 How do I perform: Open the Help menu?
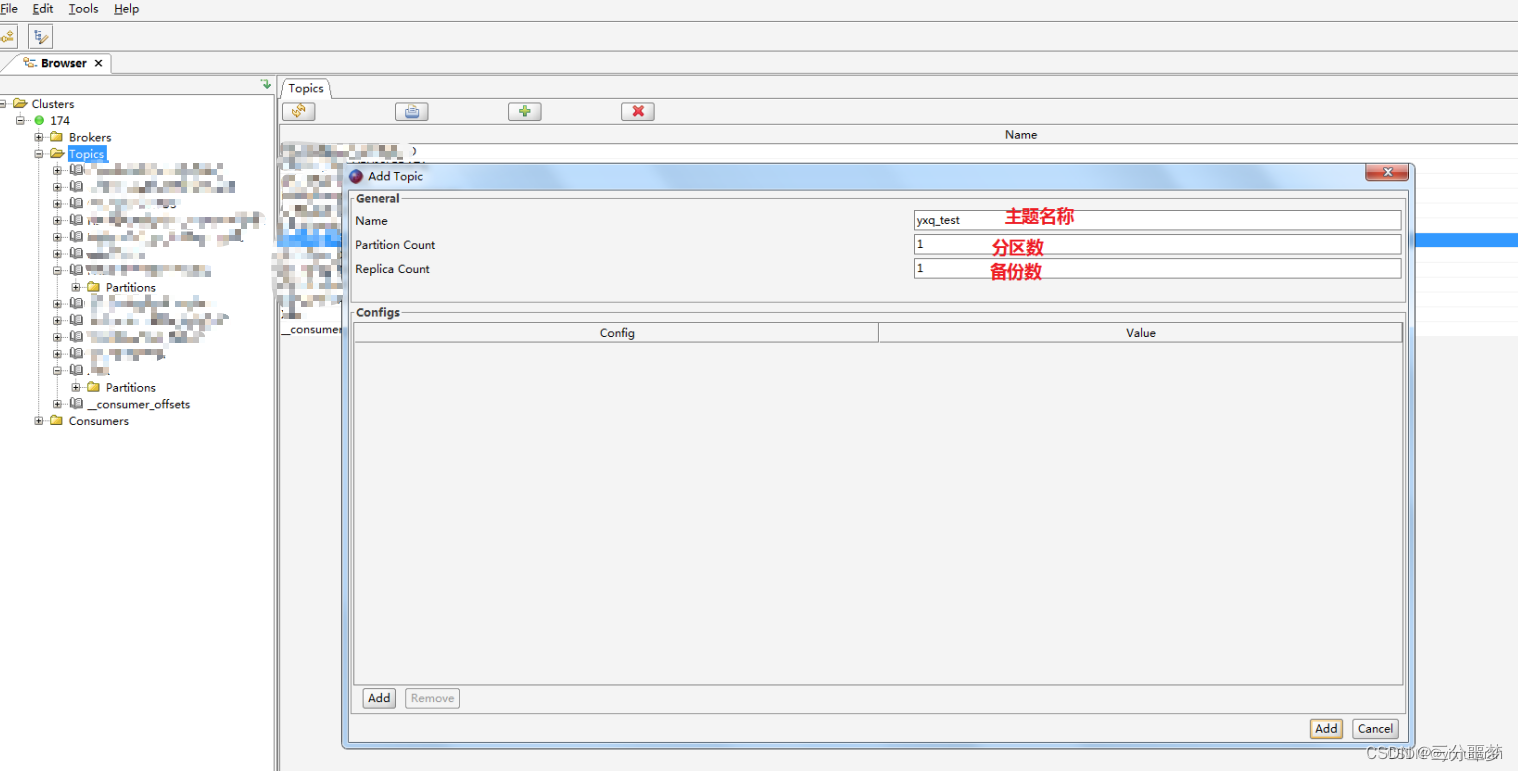(127, 9)
